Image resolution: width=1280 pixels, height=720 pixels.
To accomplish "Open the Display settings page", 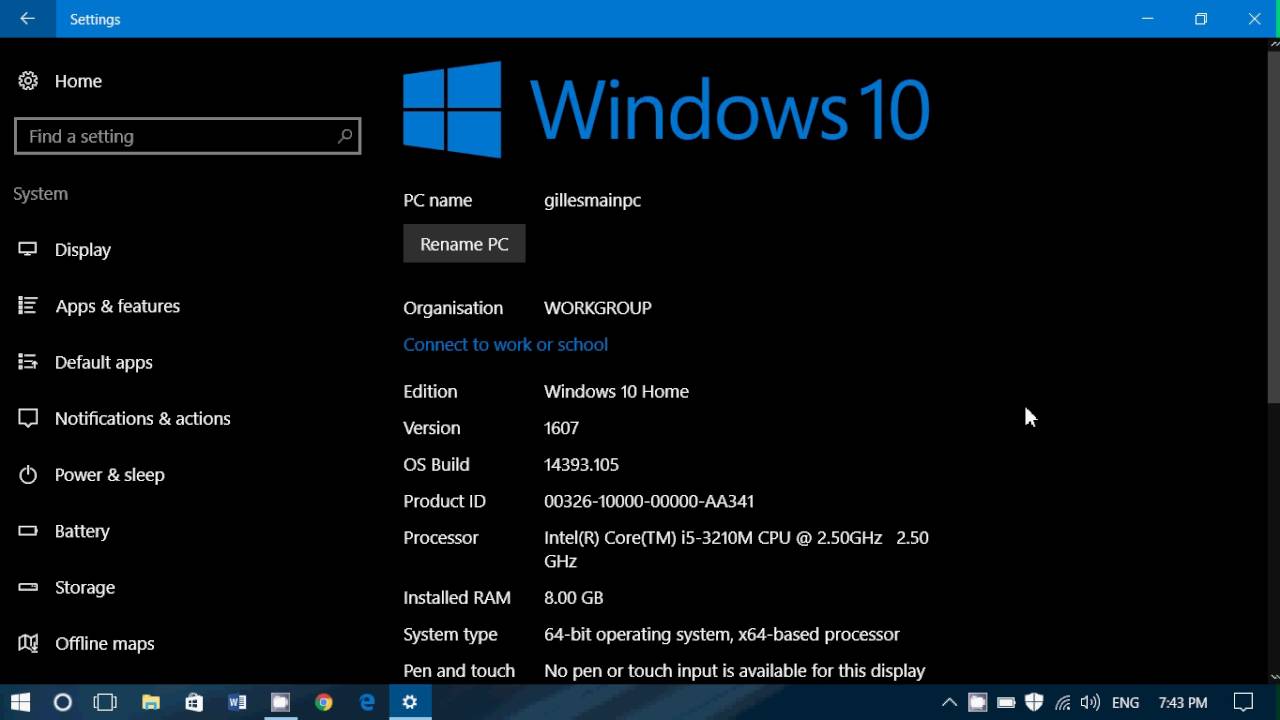I will pos(82,250).
